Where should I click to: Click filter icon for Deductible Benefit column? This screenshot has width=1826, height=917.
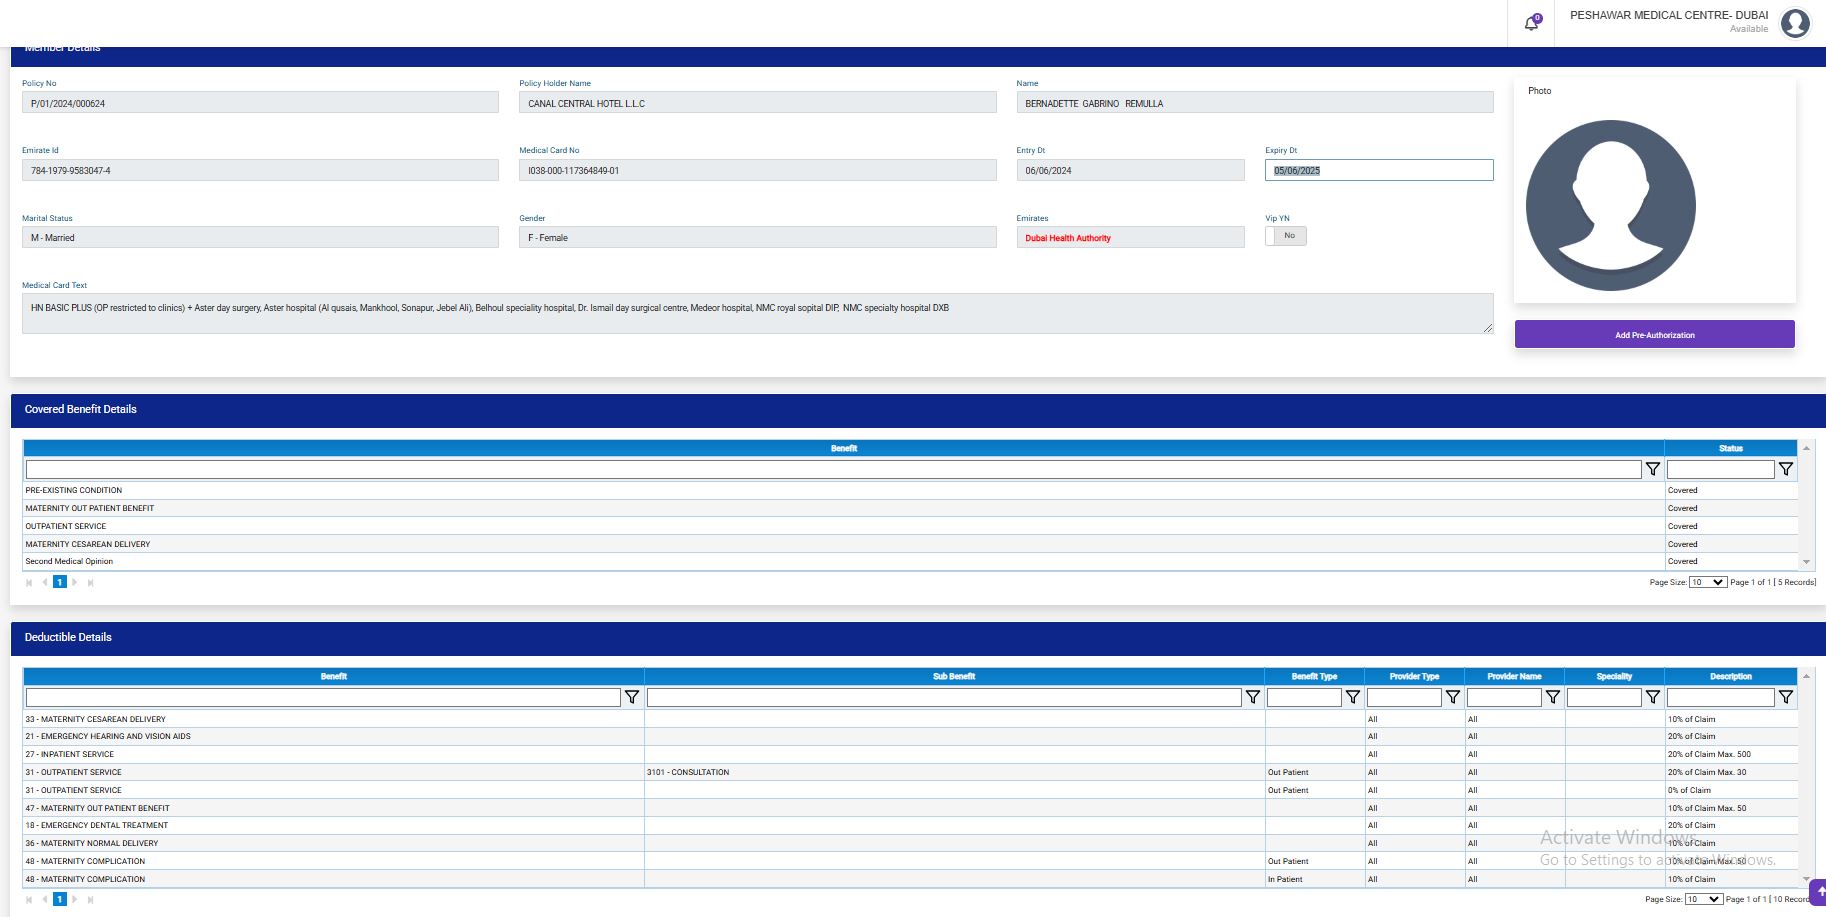pos(632,697)
